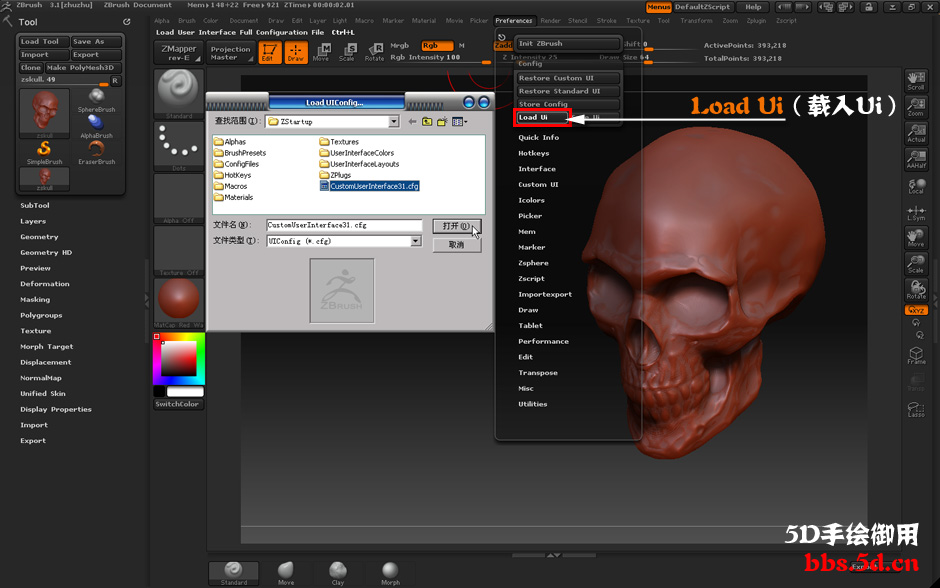940x588 pixels.
Task: Click the 取消 (Cancel) button in dialog
Action: pos(457,245)
